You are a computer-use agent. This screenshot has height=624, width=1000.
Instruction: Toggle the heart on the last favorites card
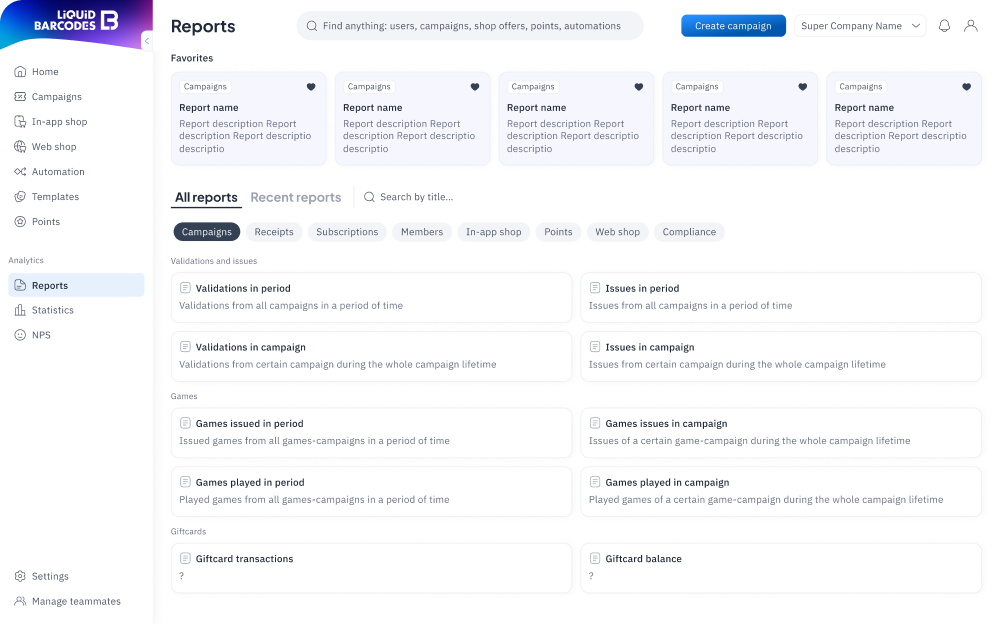(966, 87)
